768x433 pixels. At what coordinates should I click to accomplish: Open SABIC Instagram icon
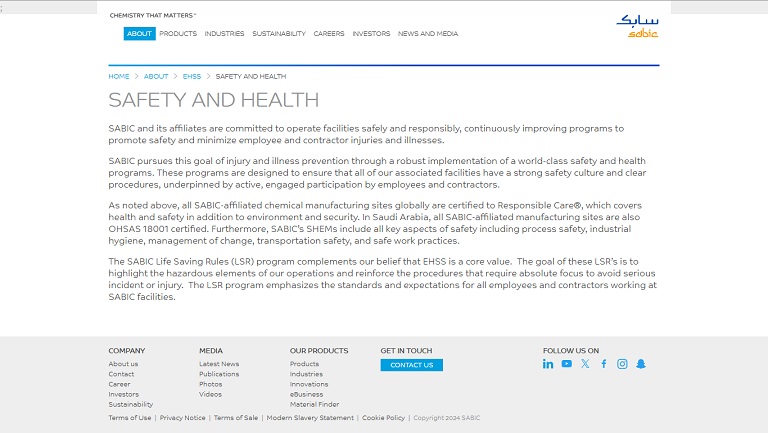pyautogui.click(x=622, y=364)
